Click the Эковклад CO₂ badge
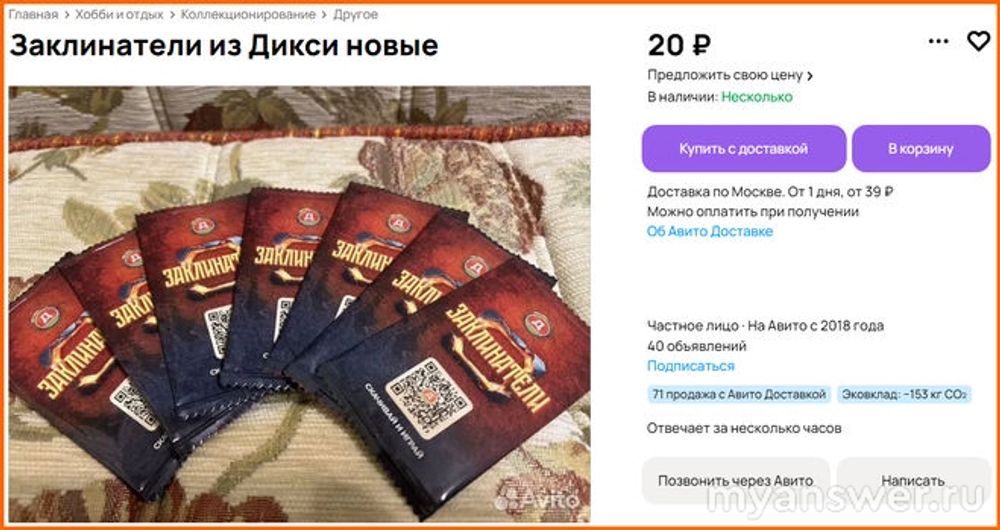The width and height of the screenshot is (1000, 530). coord(904,395)
